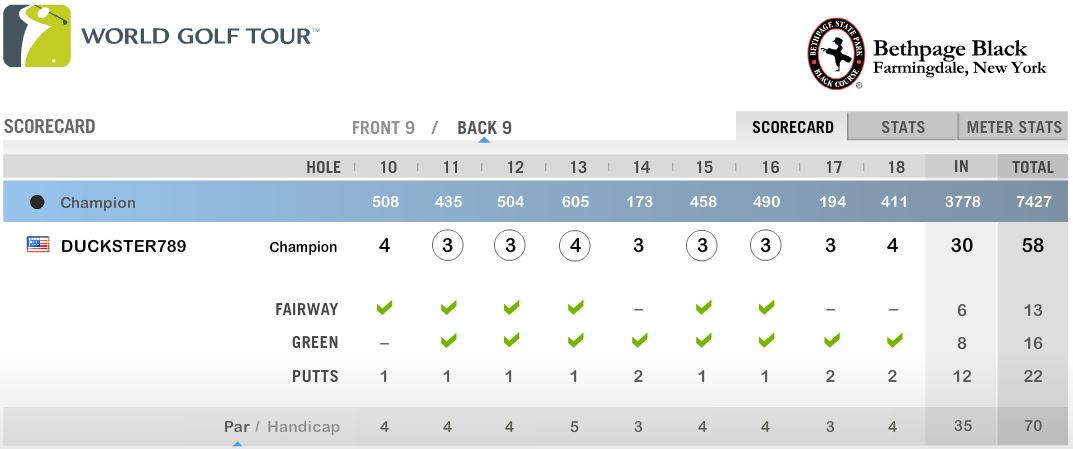Click the green checkmark for hole 18
This screenshot has height=449, width=1073.
(x=894, y=340)
